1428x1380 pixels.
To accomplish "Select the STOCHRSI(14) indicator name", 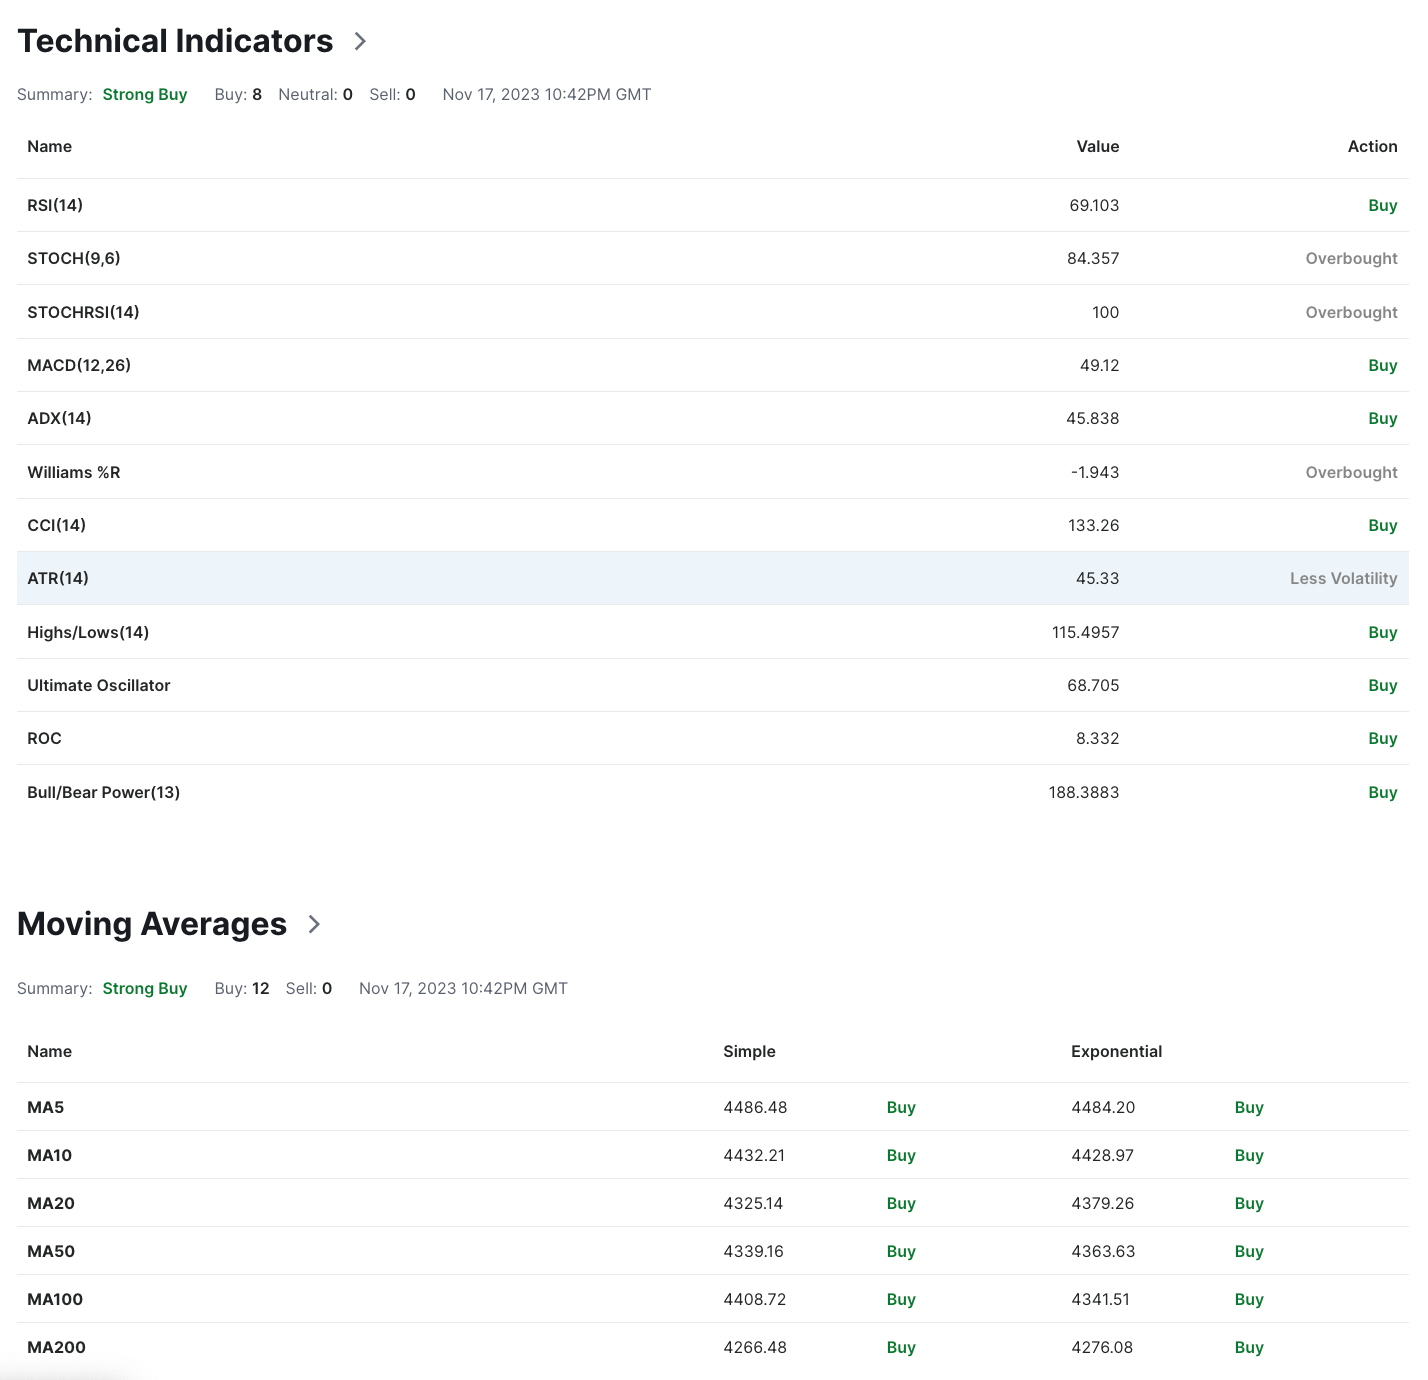I will (x=83, y=312).
